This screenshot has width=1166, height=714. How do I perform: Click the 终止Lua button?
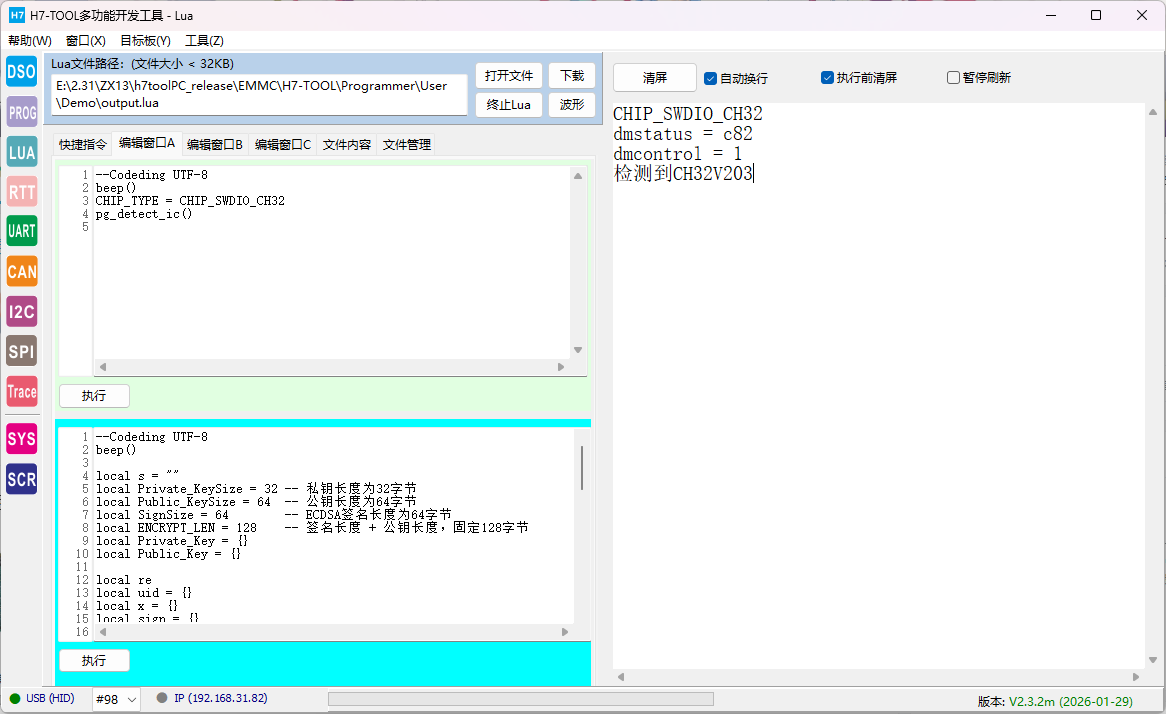509,105
